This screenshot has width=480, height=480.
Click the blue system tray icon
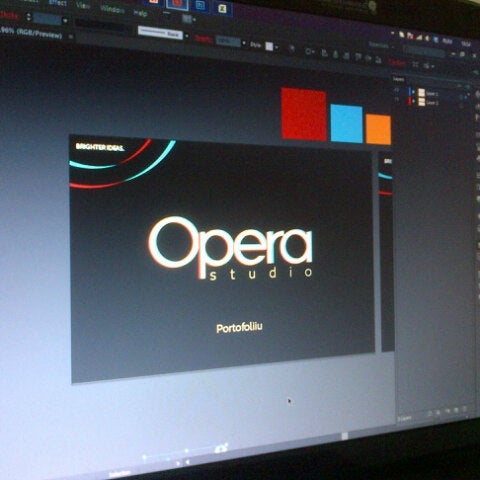[436, 39]
